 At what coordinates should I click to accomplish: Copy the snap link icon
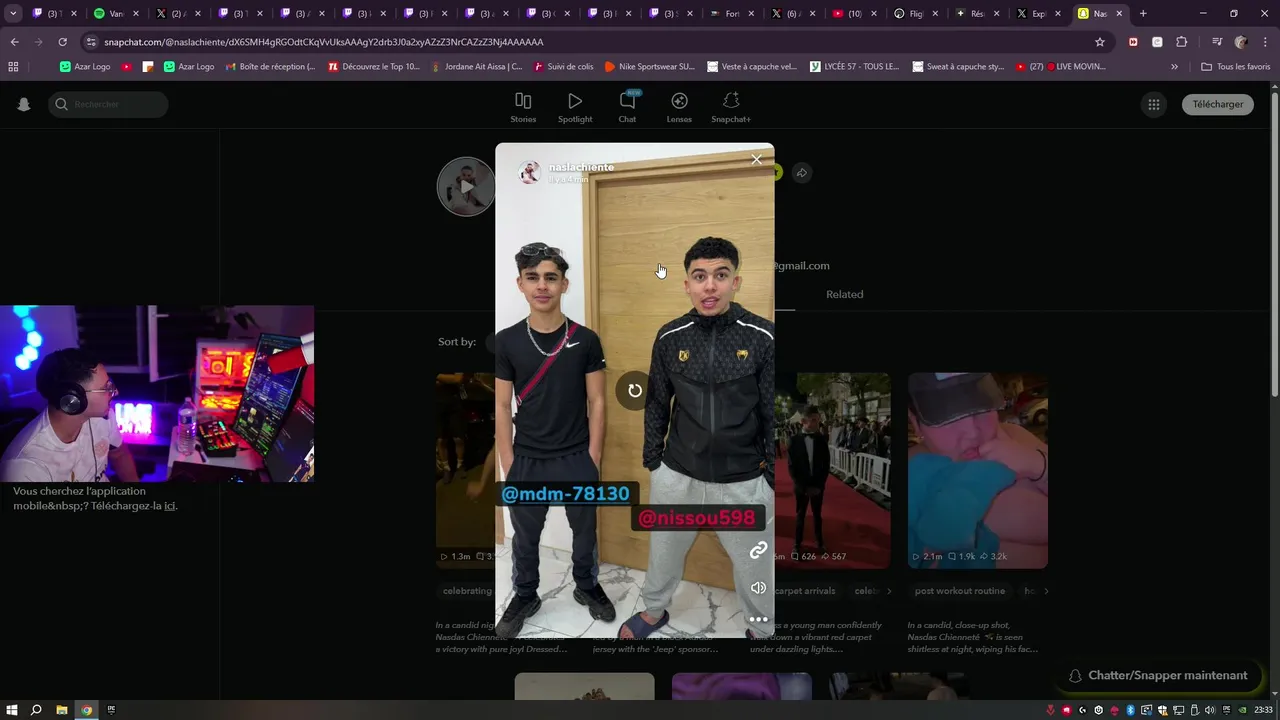[x=758, y=551]
